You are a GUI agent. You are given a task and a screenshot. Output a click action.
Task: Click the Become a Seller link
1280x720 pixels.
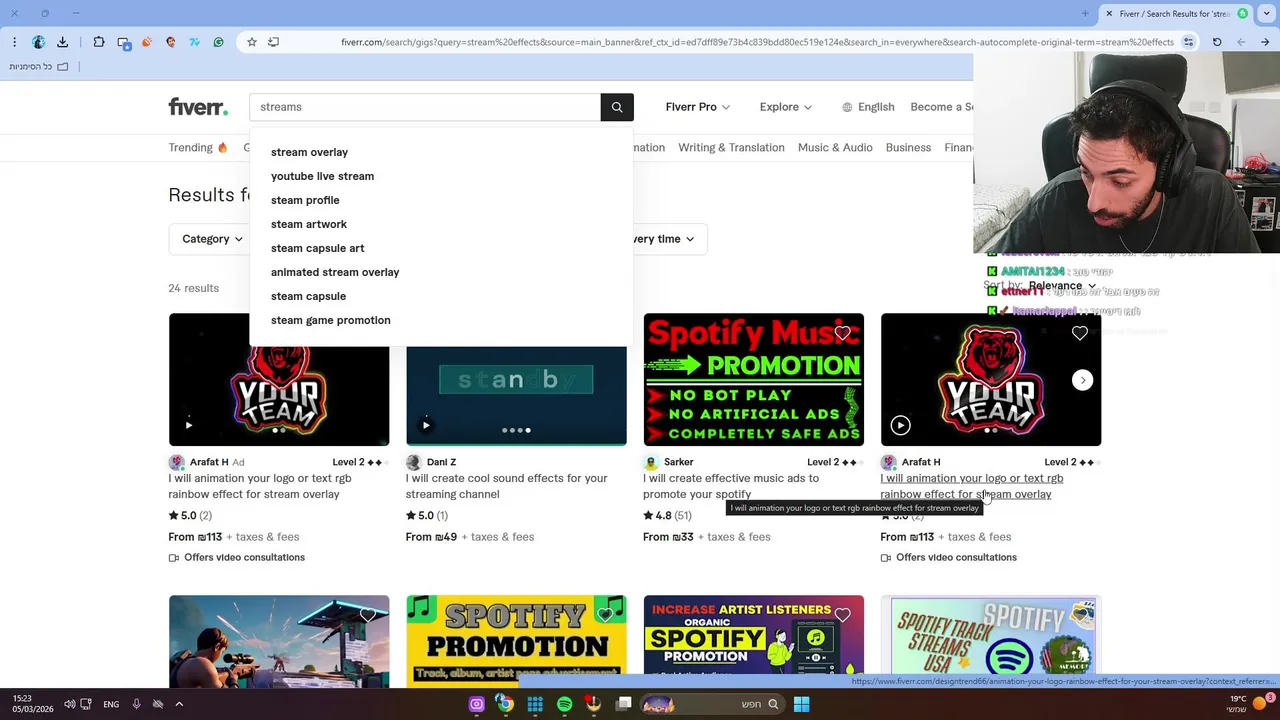941,107
